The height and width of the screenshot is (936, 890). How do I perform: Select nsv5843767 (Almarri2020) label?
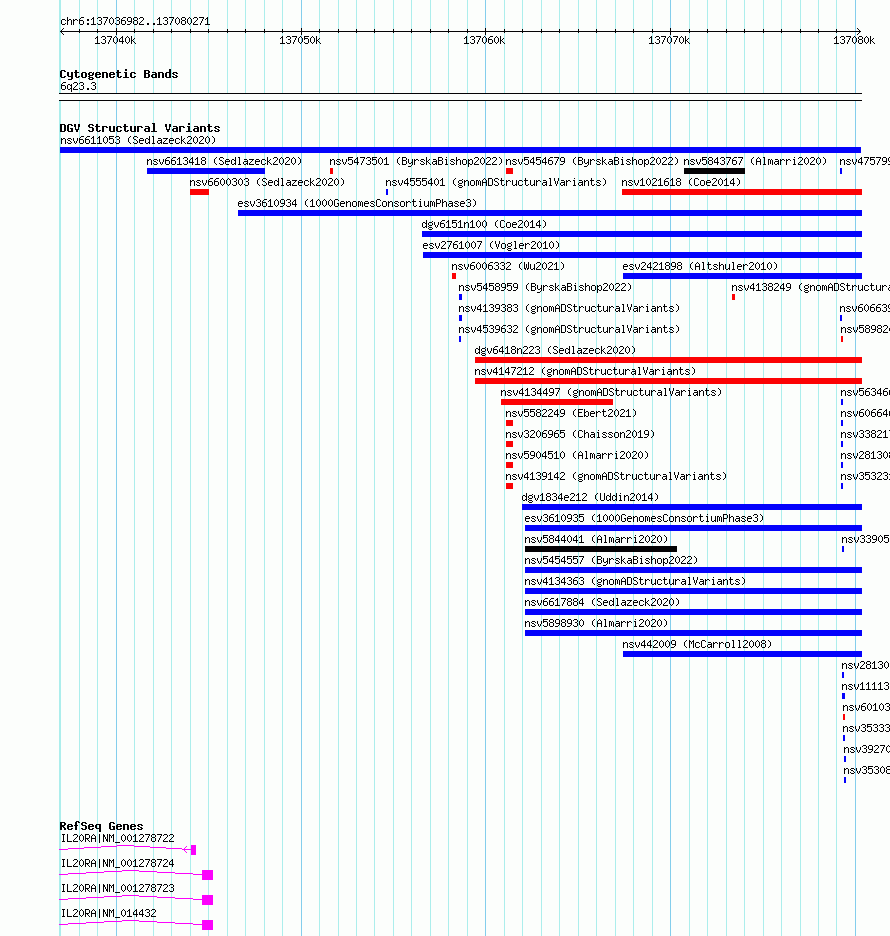point(755,161)
